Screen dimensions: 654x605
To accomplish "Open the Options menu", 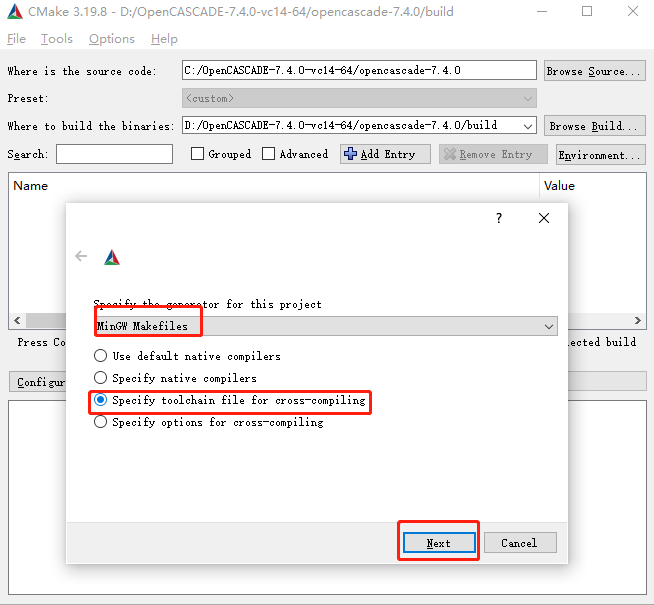I will 112,39.
